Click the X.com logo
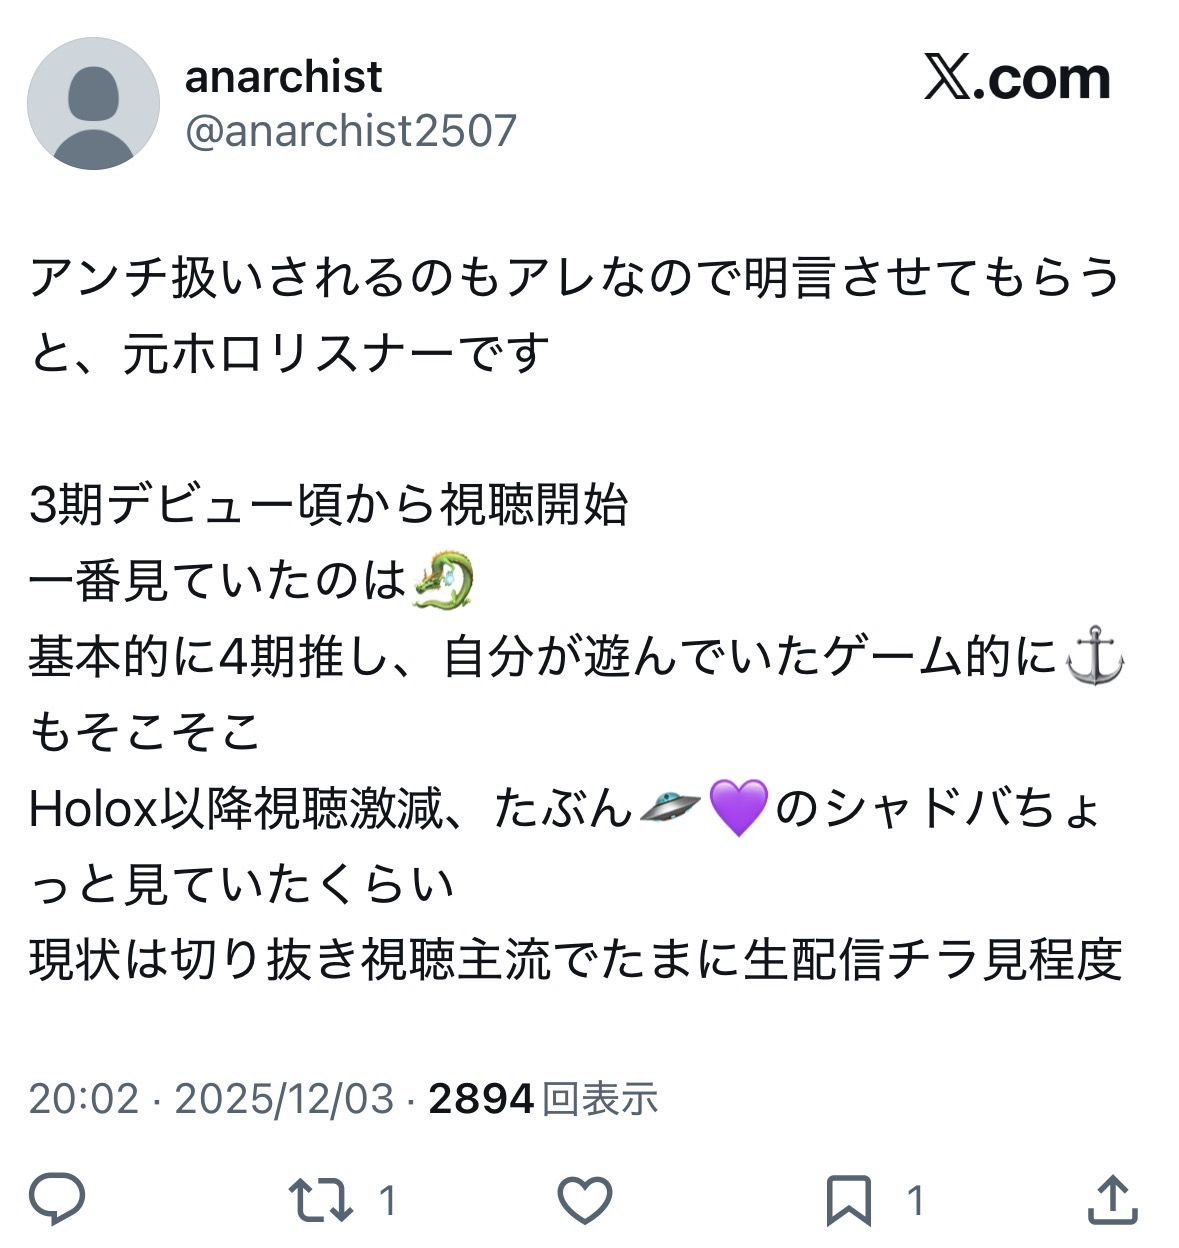 click(x=1016, y=78)
